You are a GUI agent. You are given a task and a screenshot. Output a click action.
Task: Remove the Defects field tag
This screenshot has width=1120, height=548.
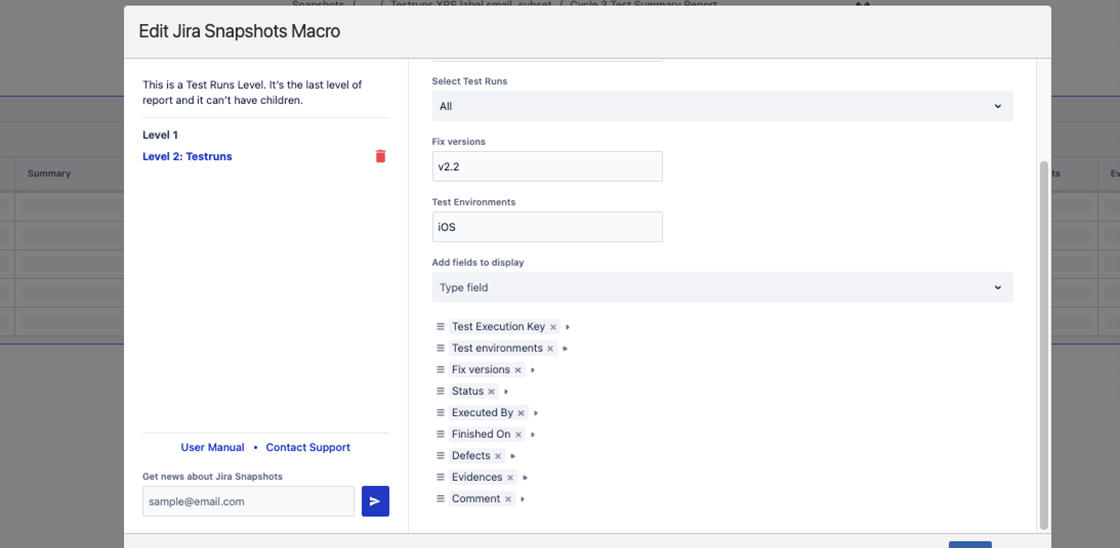[x=498, y=456]
